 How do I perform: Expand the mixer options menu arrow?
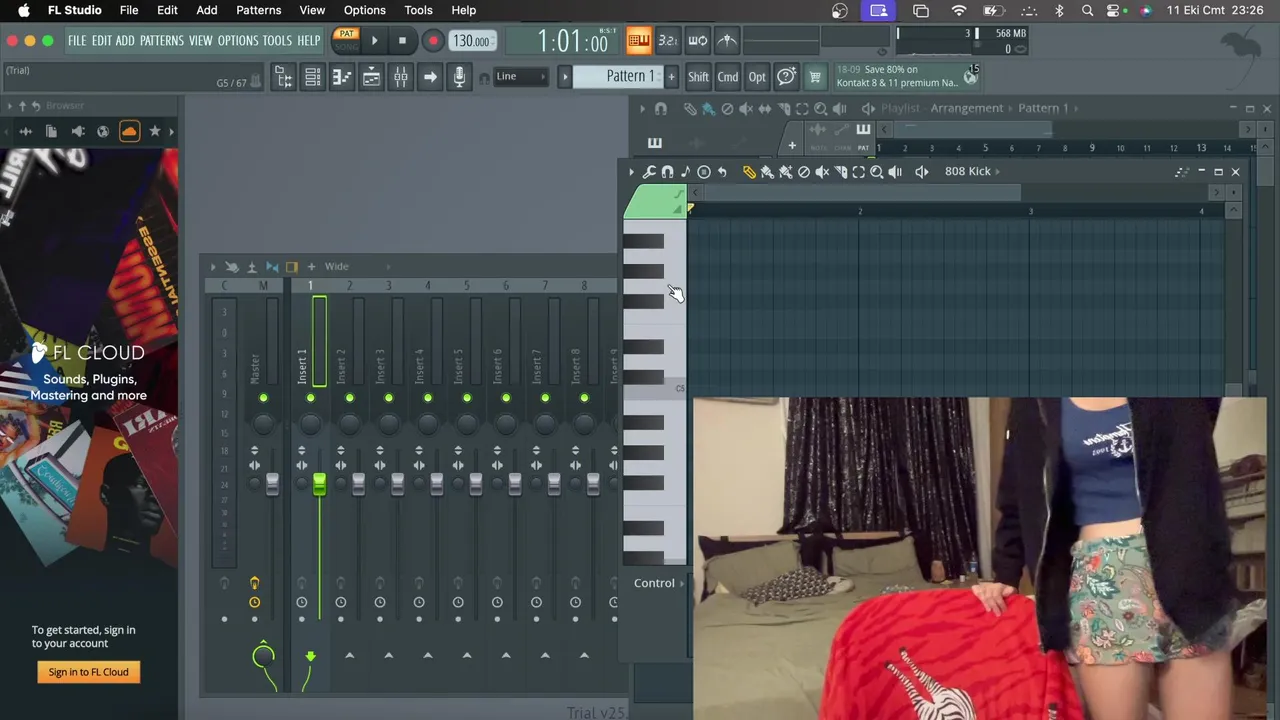click(x=212, y=267)
